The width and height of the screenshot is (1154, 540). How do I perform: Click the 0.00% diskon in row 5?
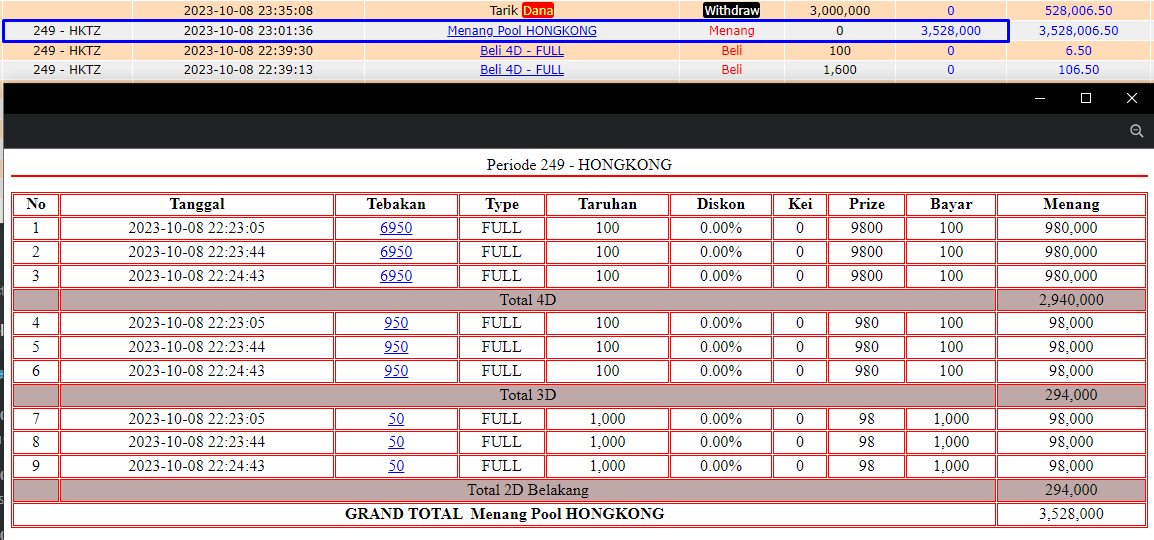[x=721, y=347]
